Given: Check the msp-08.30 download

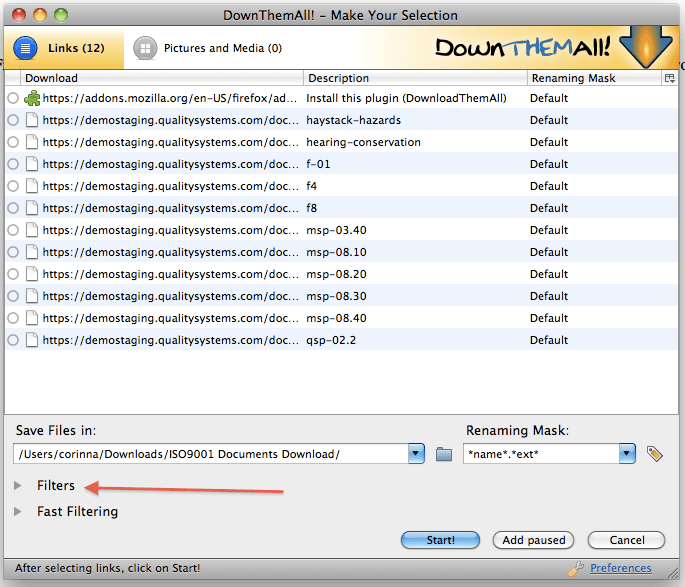Looking at the screenshot, I should pyautogui.click(x=13, y=296).
